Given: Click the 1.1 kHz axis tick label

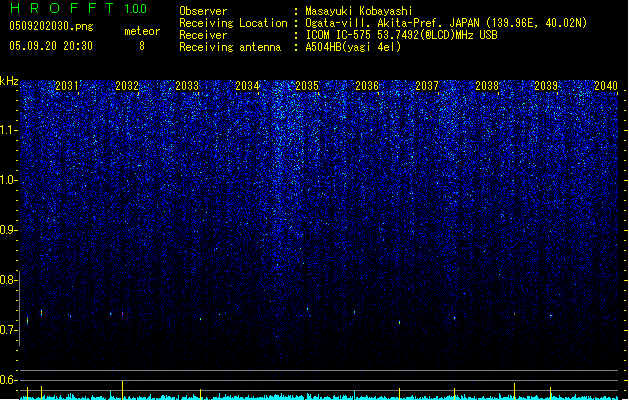Looking at the screenshot, I should [x=8, y=130].
